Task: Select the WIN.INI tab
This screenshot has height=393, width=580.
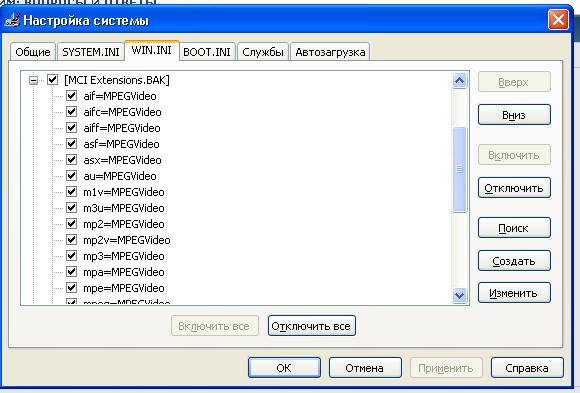Action: [152, 50]
